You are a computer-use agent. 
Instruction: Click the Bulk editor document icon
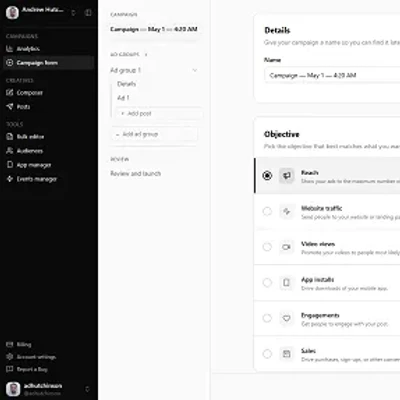pyautogui.click(x=10, y=137)
